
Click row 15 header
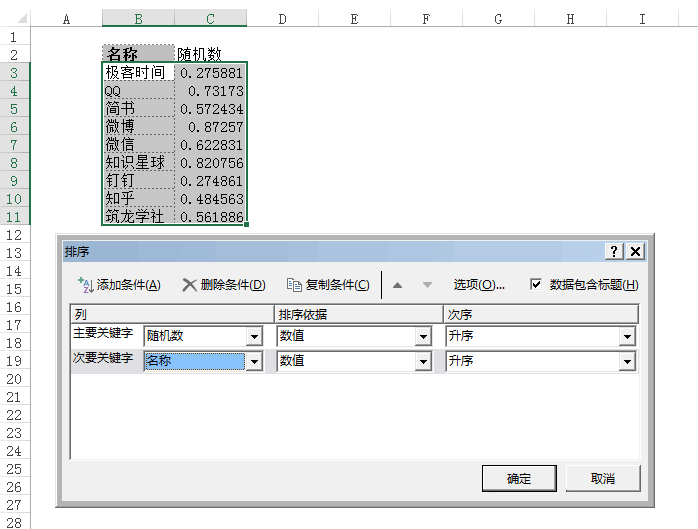pos(16,289)
